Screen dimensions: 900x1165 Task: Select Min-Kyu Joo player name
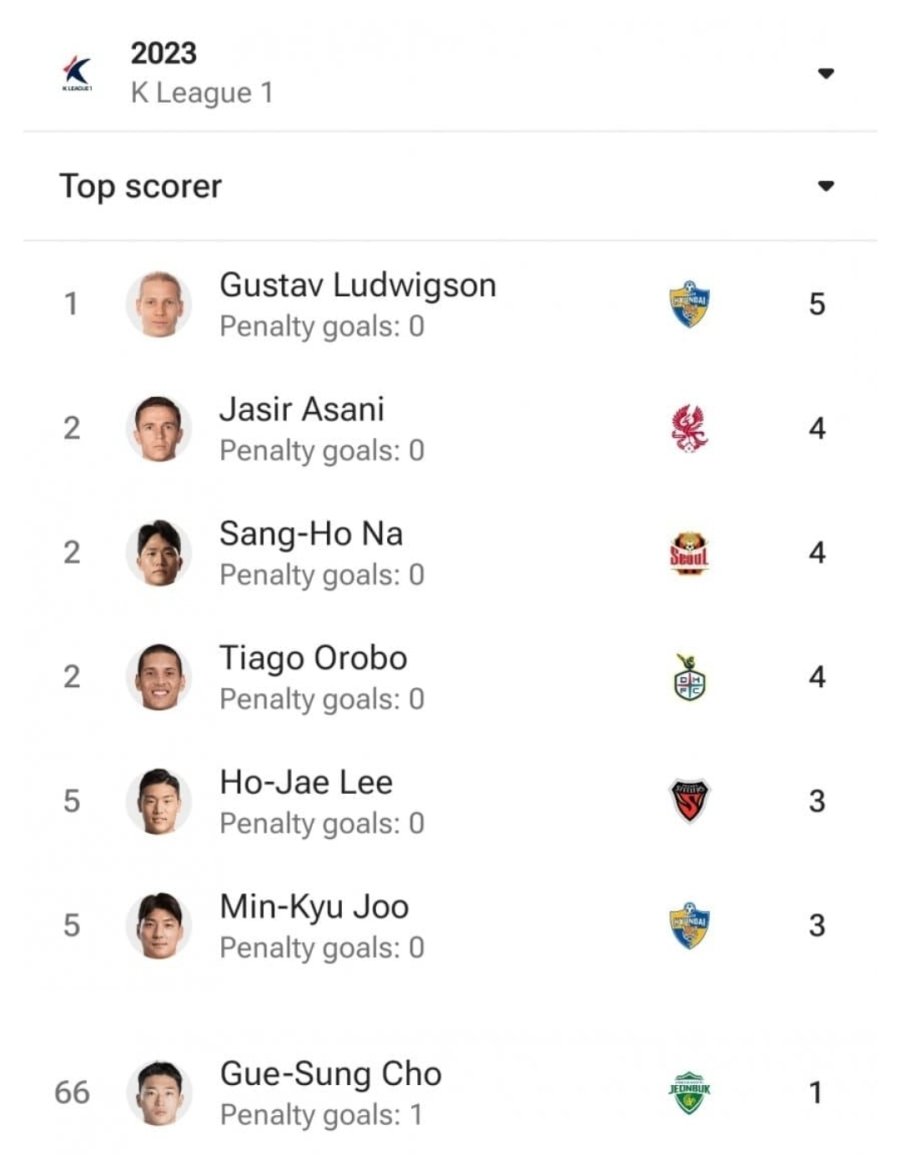click(314, 907)
